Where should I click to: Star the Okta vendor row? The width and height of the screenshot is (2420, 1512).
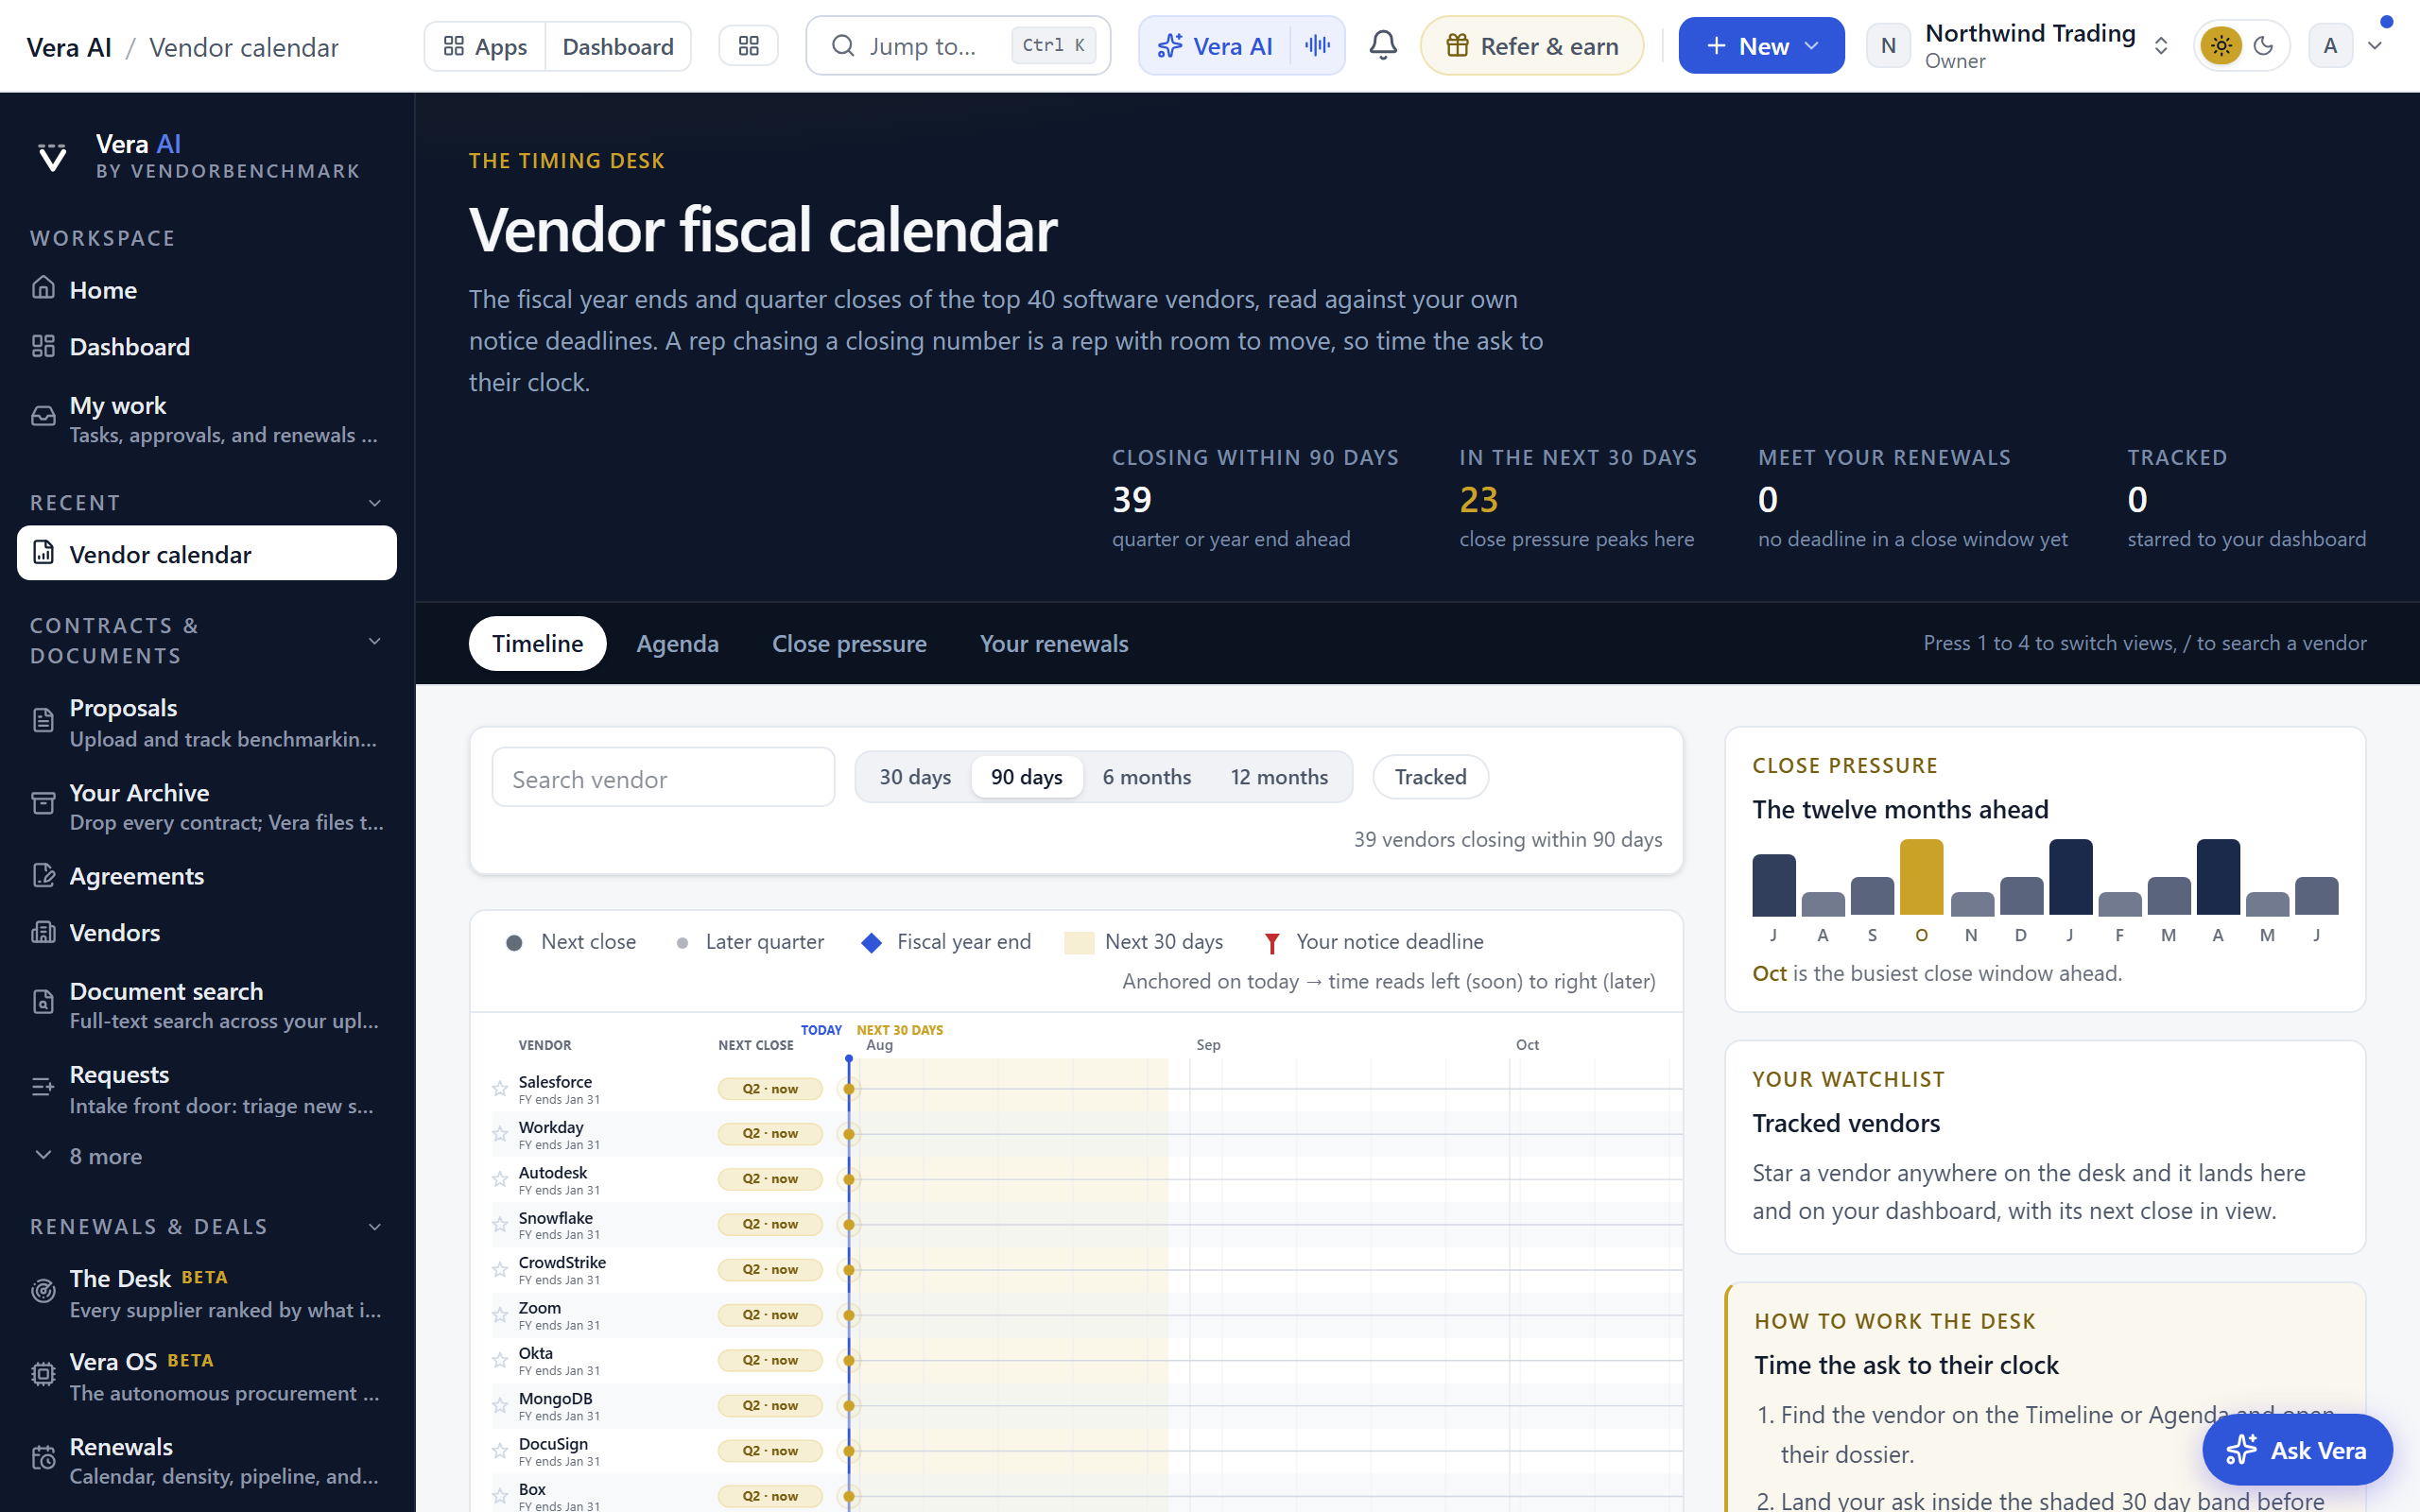[500, 1360]
